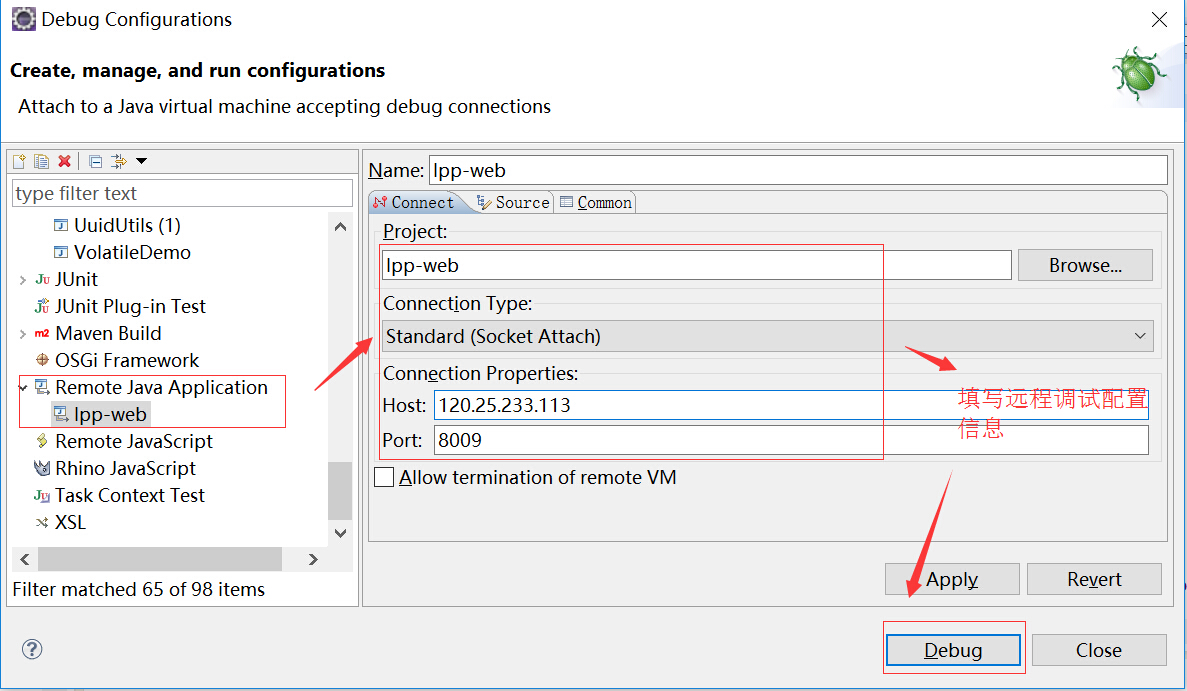Viewport: 1187px width, 691px height.
Task: Click the Duplicate launch configuration icon
Action: tap(41, 161)
